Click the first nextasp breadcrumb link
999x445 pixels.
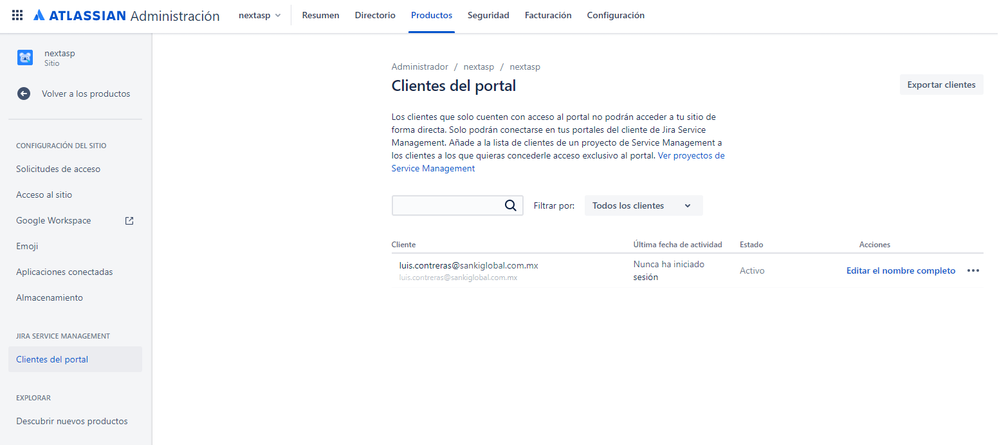[x=479, y=66]
